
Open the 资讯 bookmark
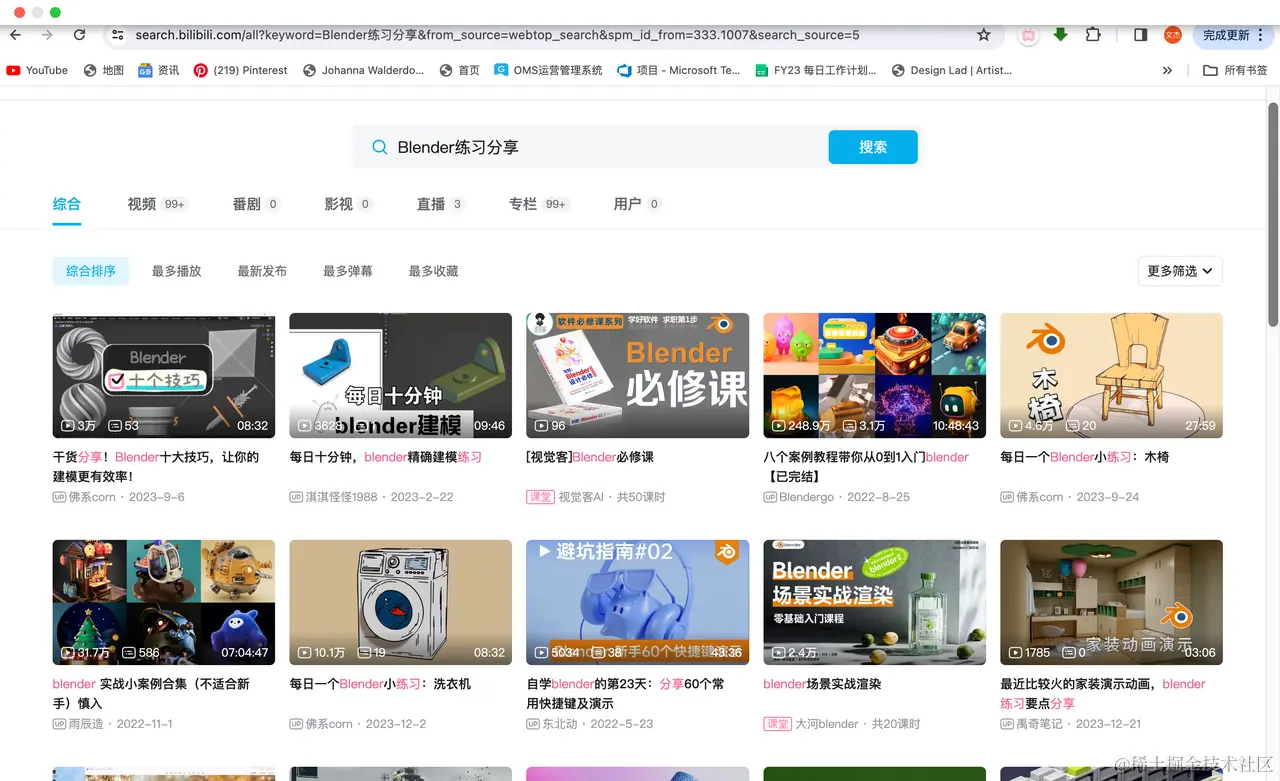coord(159,70)
